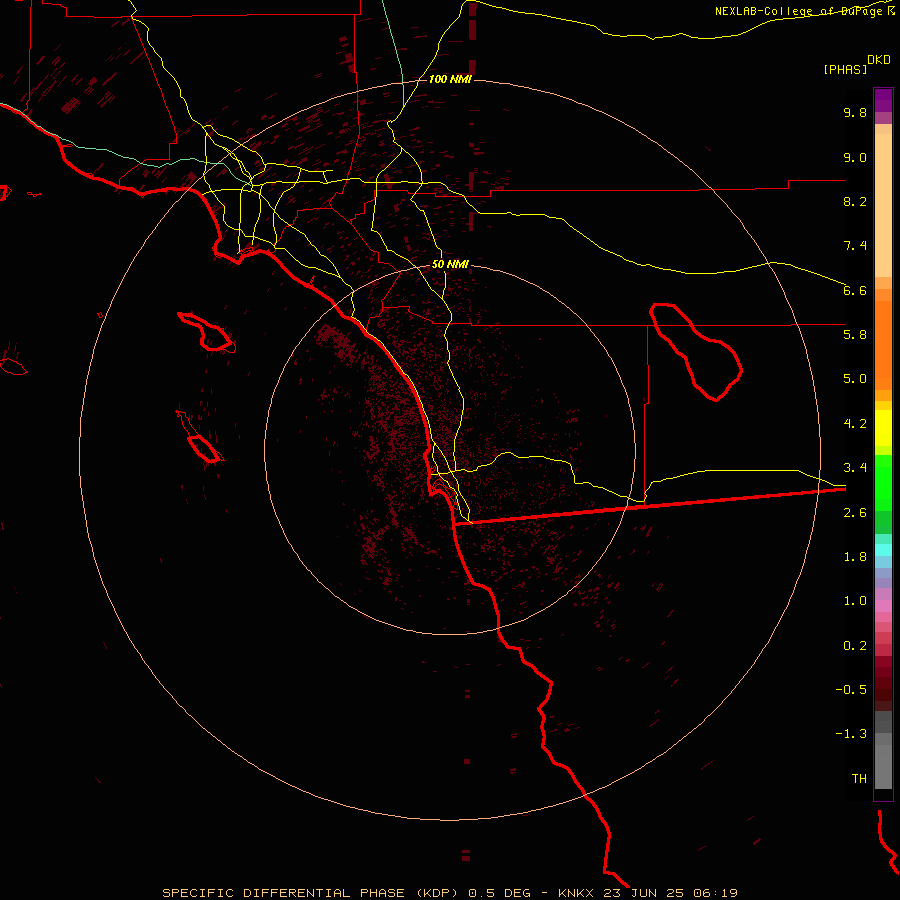Screen dimensions: 900x900
Task: Click the 06:19 timestamp text
Action: coord(715,893)
